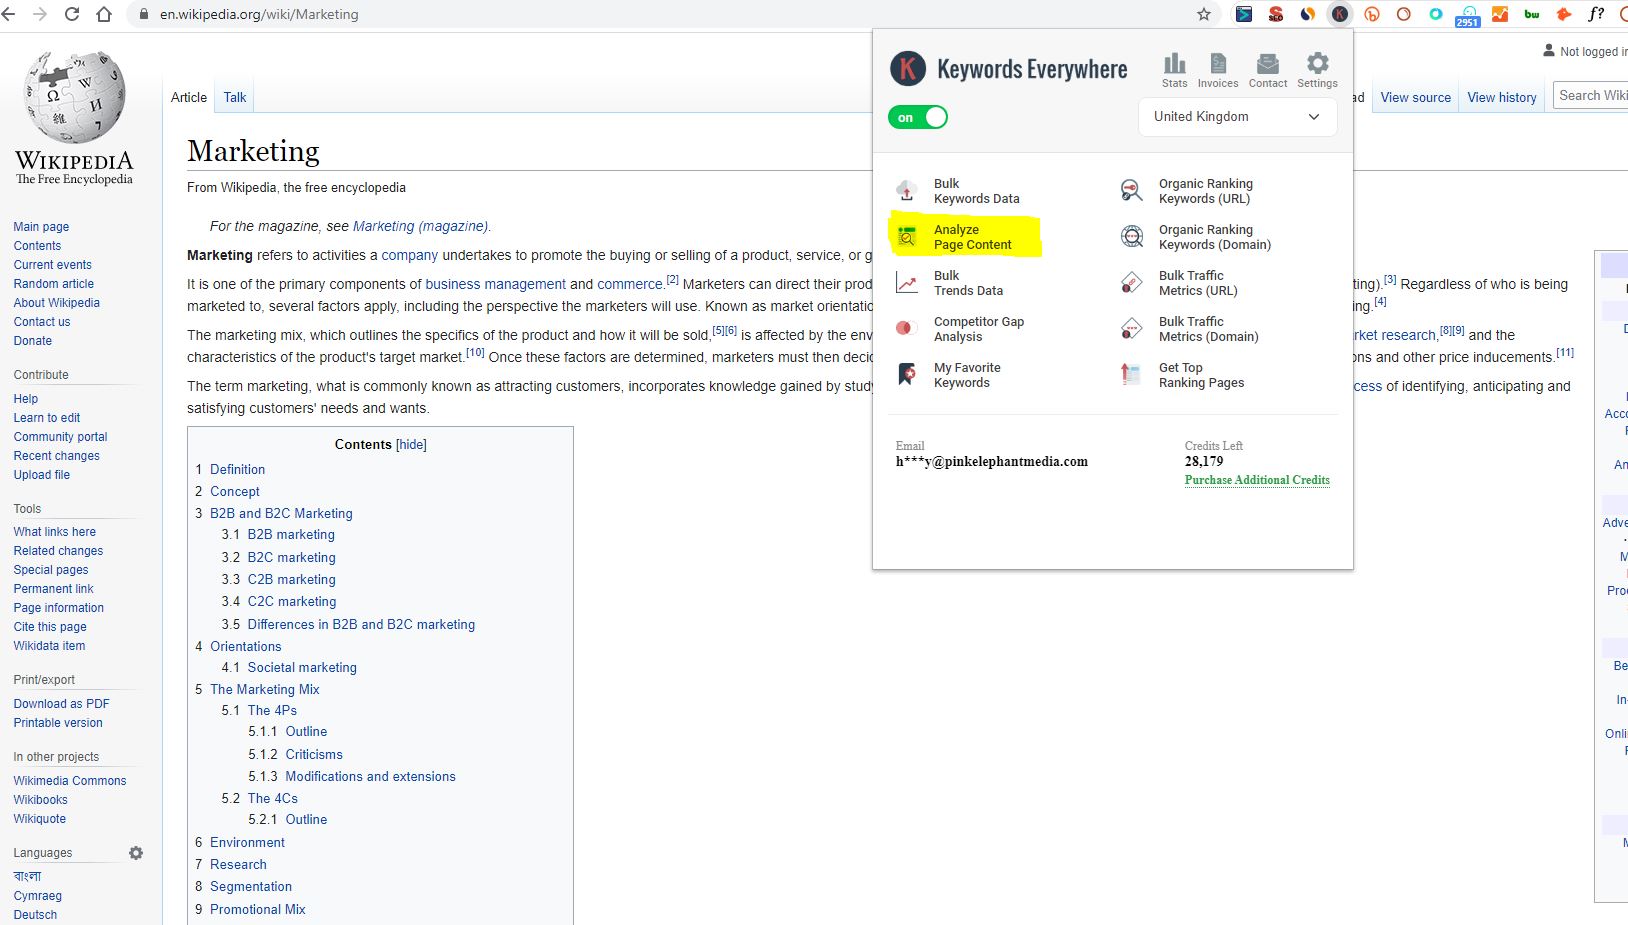Viewport: 1628px width, 925px height.
Task: Click the Wikipedia globe logo
Action: pyautogui.click(x=74, y=97)
